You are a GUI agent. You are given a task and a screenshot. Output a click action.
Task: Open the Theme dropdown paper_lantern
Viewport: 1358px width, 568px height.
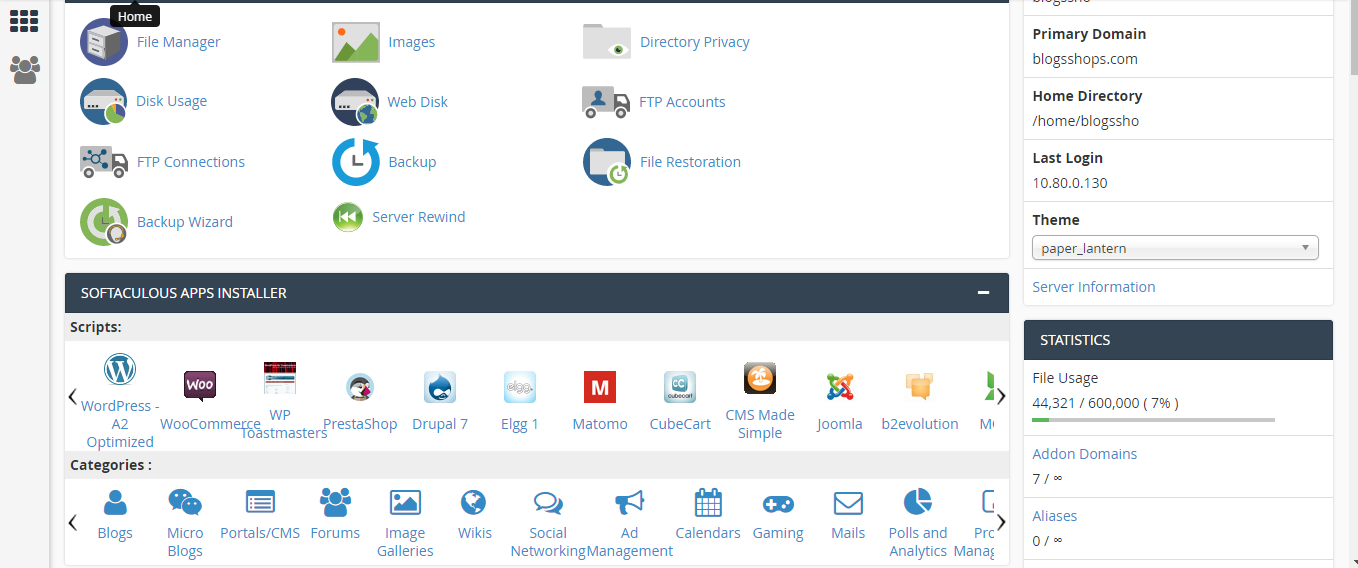click(1175, 248)
